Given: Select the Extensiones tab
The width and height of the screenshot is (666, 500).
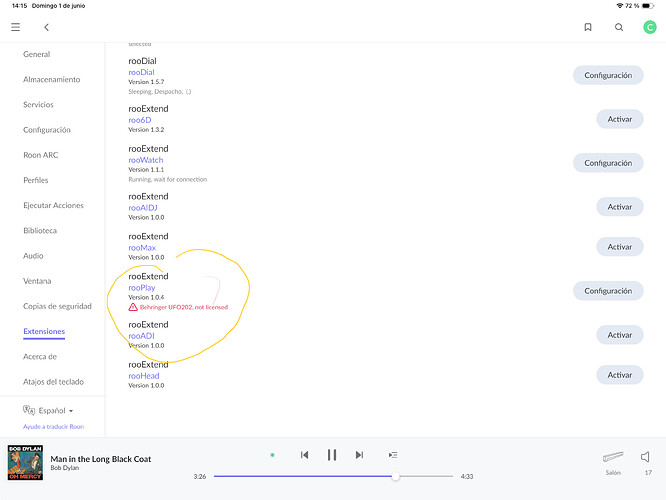Looking at the screenshot, I should (x=44, y=331).
